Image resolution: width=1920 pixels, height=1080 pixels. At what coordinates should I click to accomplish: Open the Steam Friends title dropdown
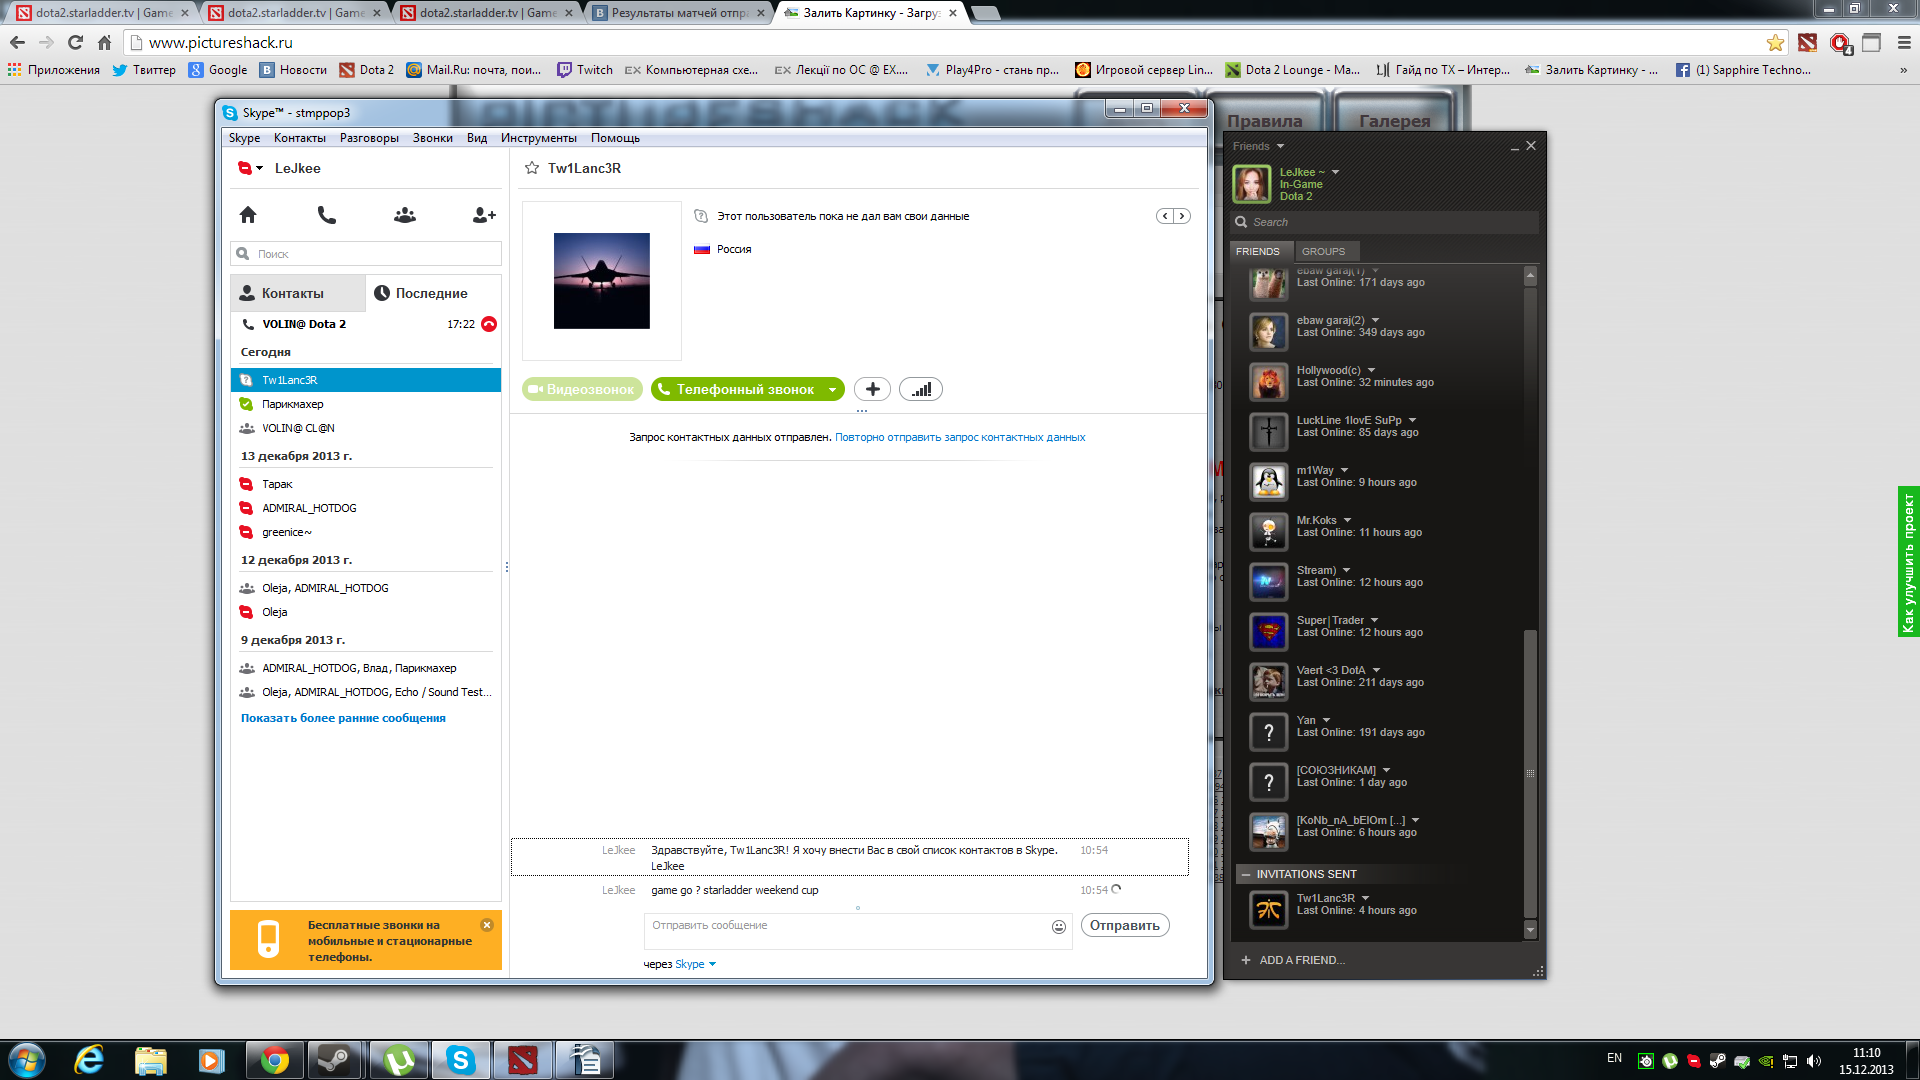coord(1280,146)
